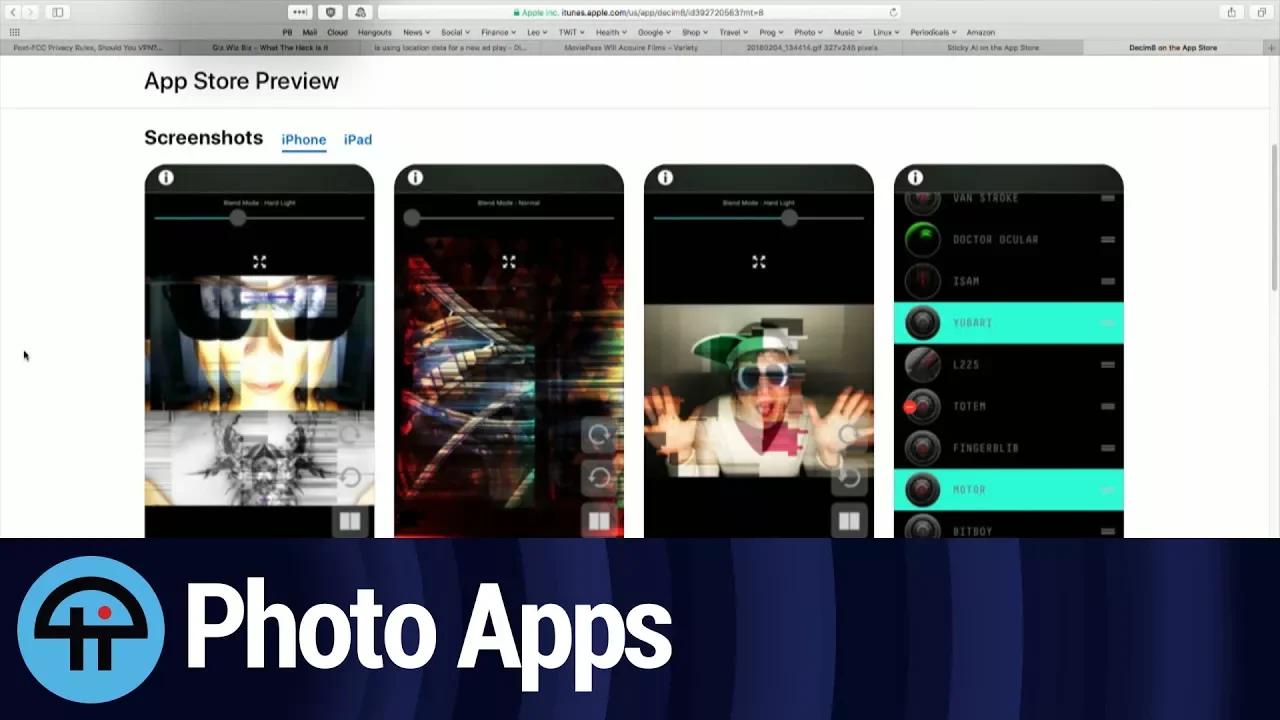Go forward with the Safari forward arrow
Image resolution: width=1280 pixels, height=720 pixels.
point(31,12)
